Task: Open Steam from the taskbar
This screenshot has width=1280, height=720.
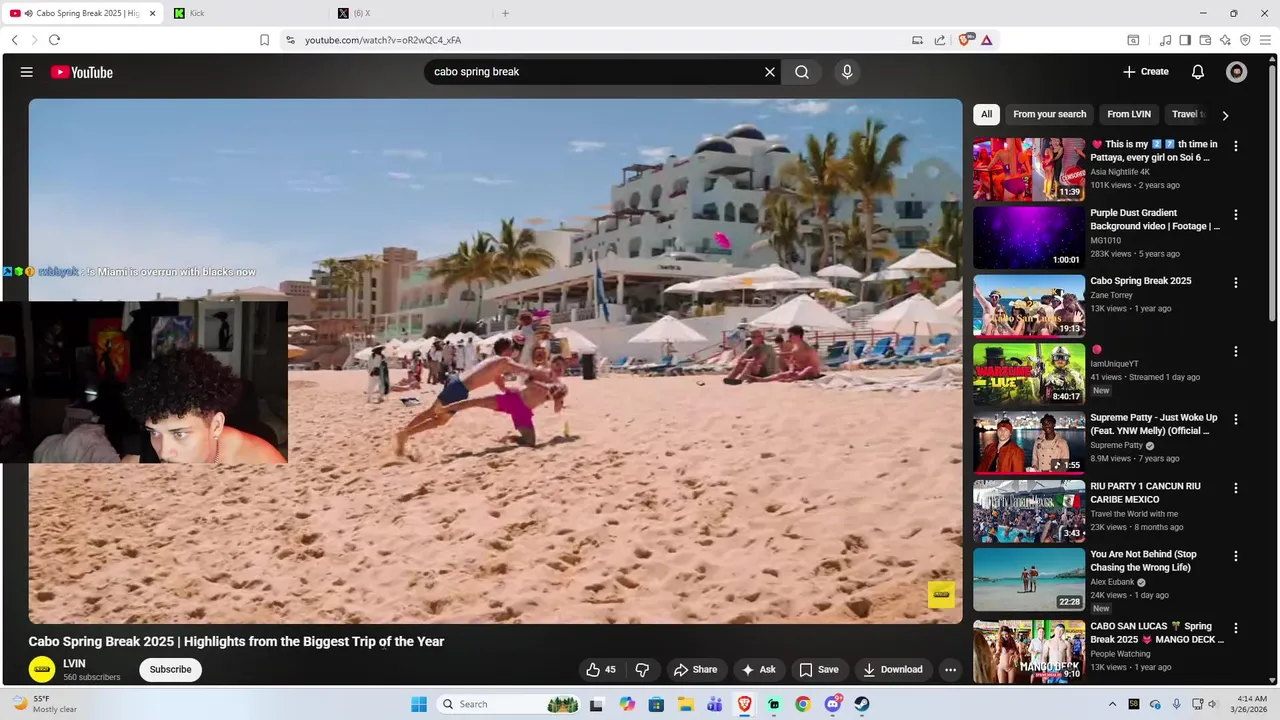Action: pyautogui.click(x=862, y=704)
